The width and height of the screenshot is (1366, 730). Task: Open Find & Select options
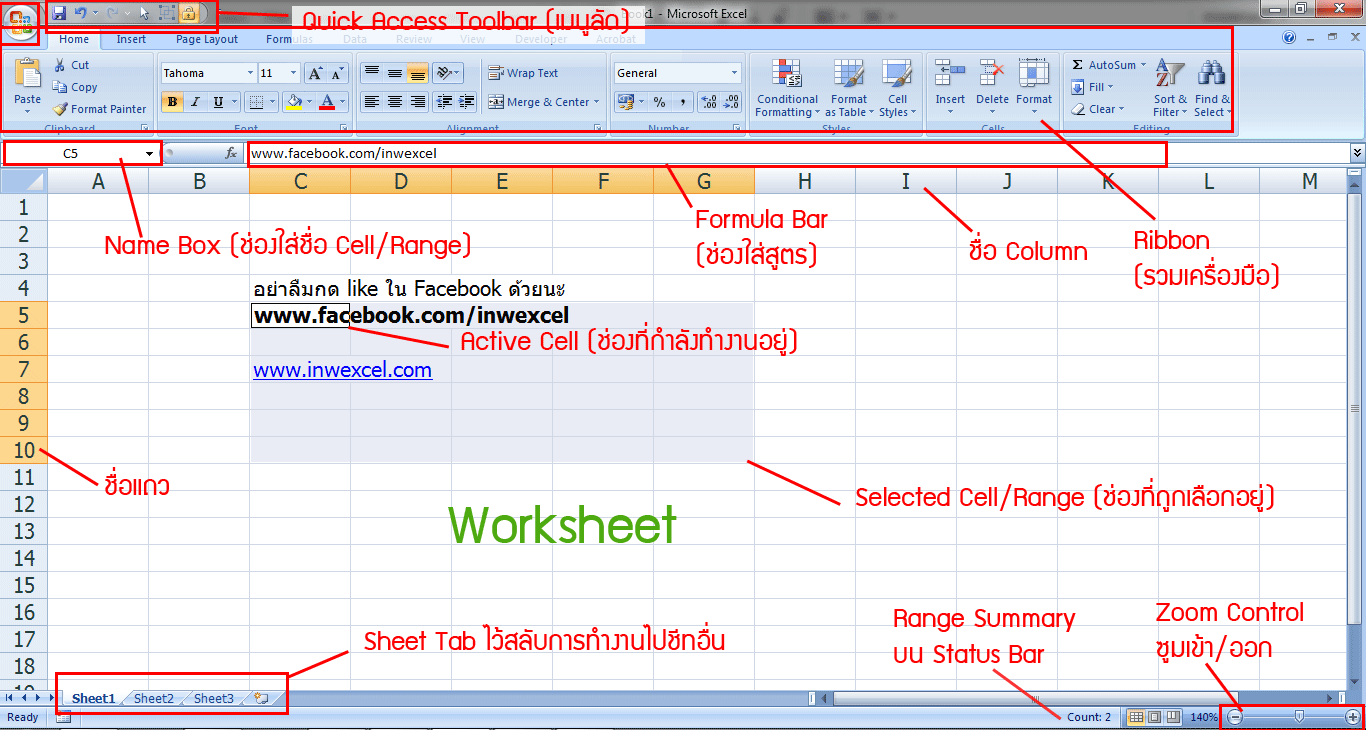[x=1212, y=88]
